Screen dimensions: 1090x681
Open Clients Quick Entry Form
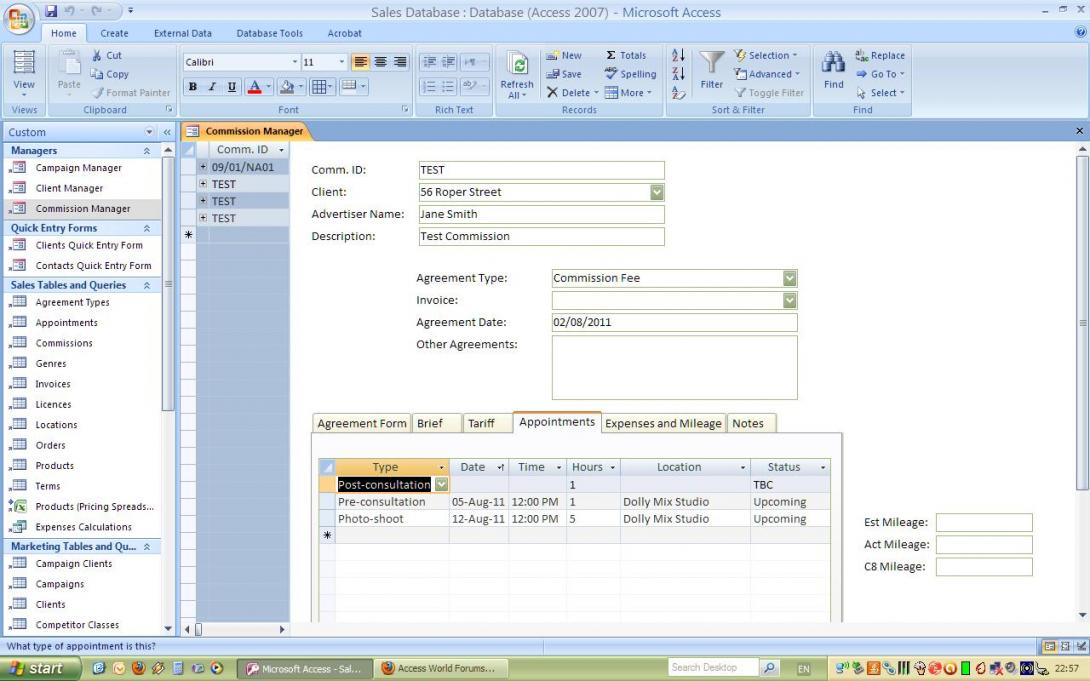(89, 245)
